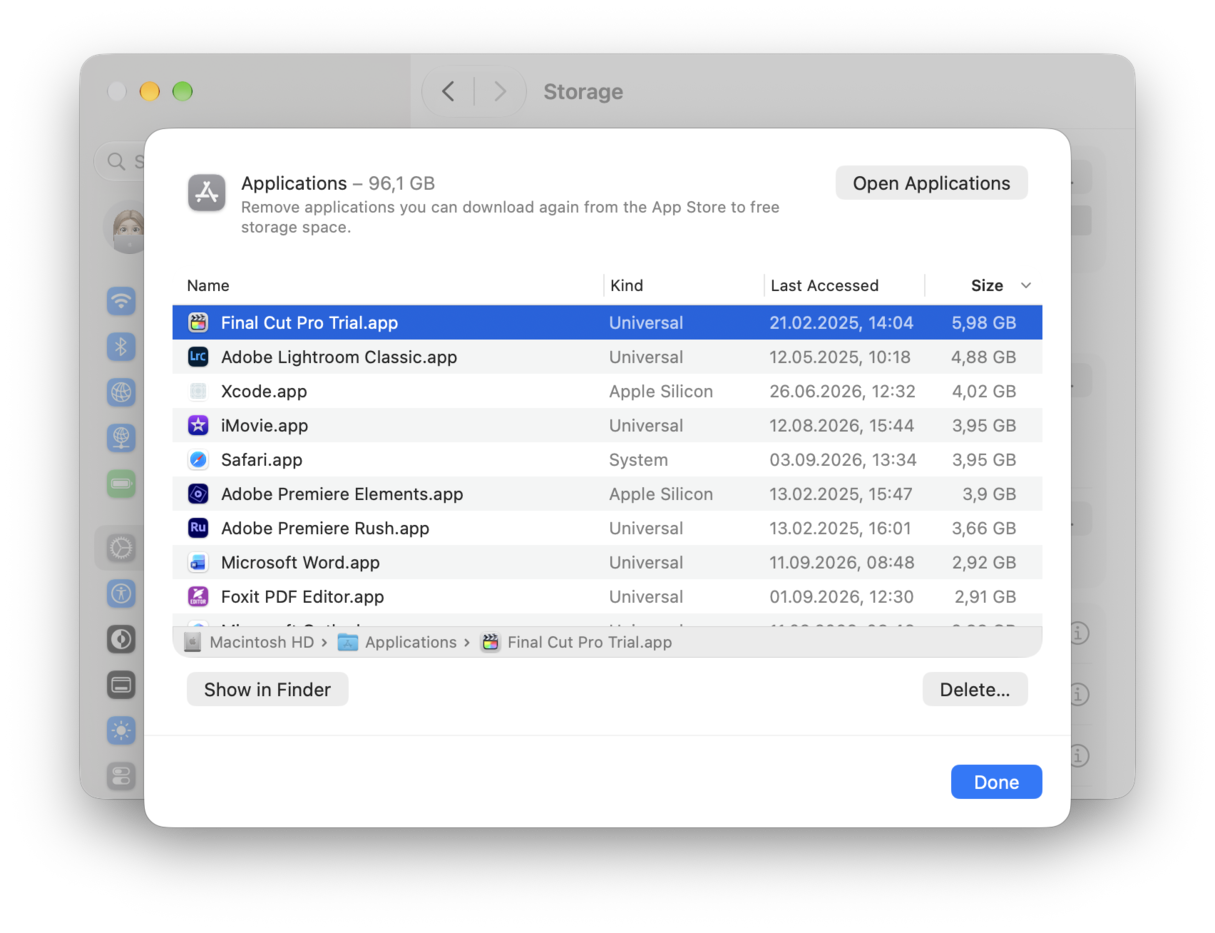This screenshot has height=933, width=1215.
Task: Select the Adobe Premiere Rush Ru icon
Action: click(x=198, y=528)
